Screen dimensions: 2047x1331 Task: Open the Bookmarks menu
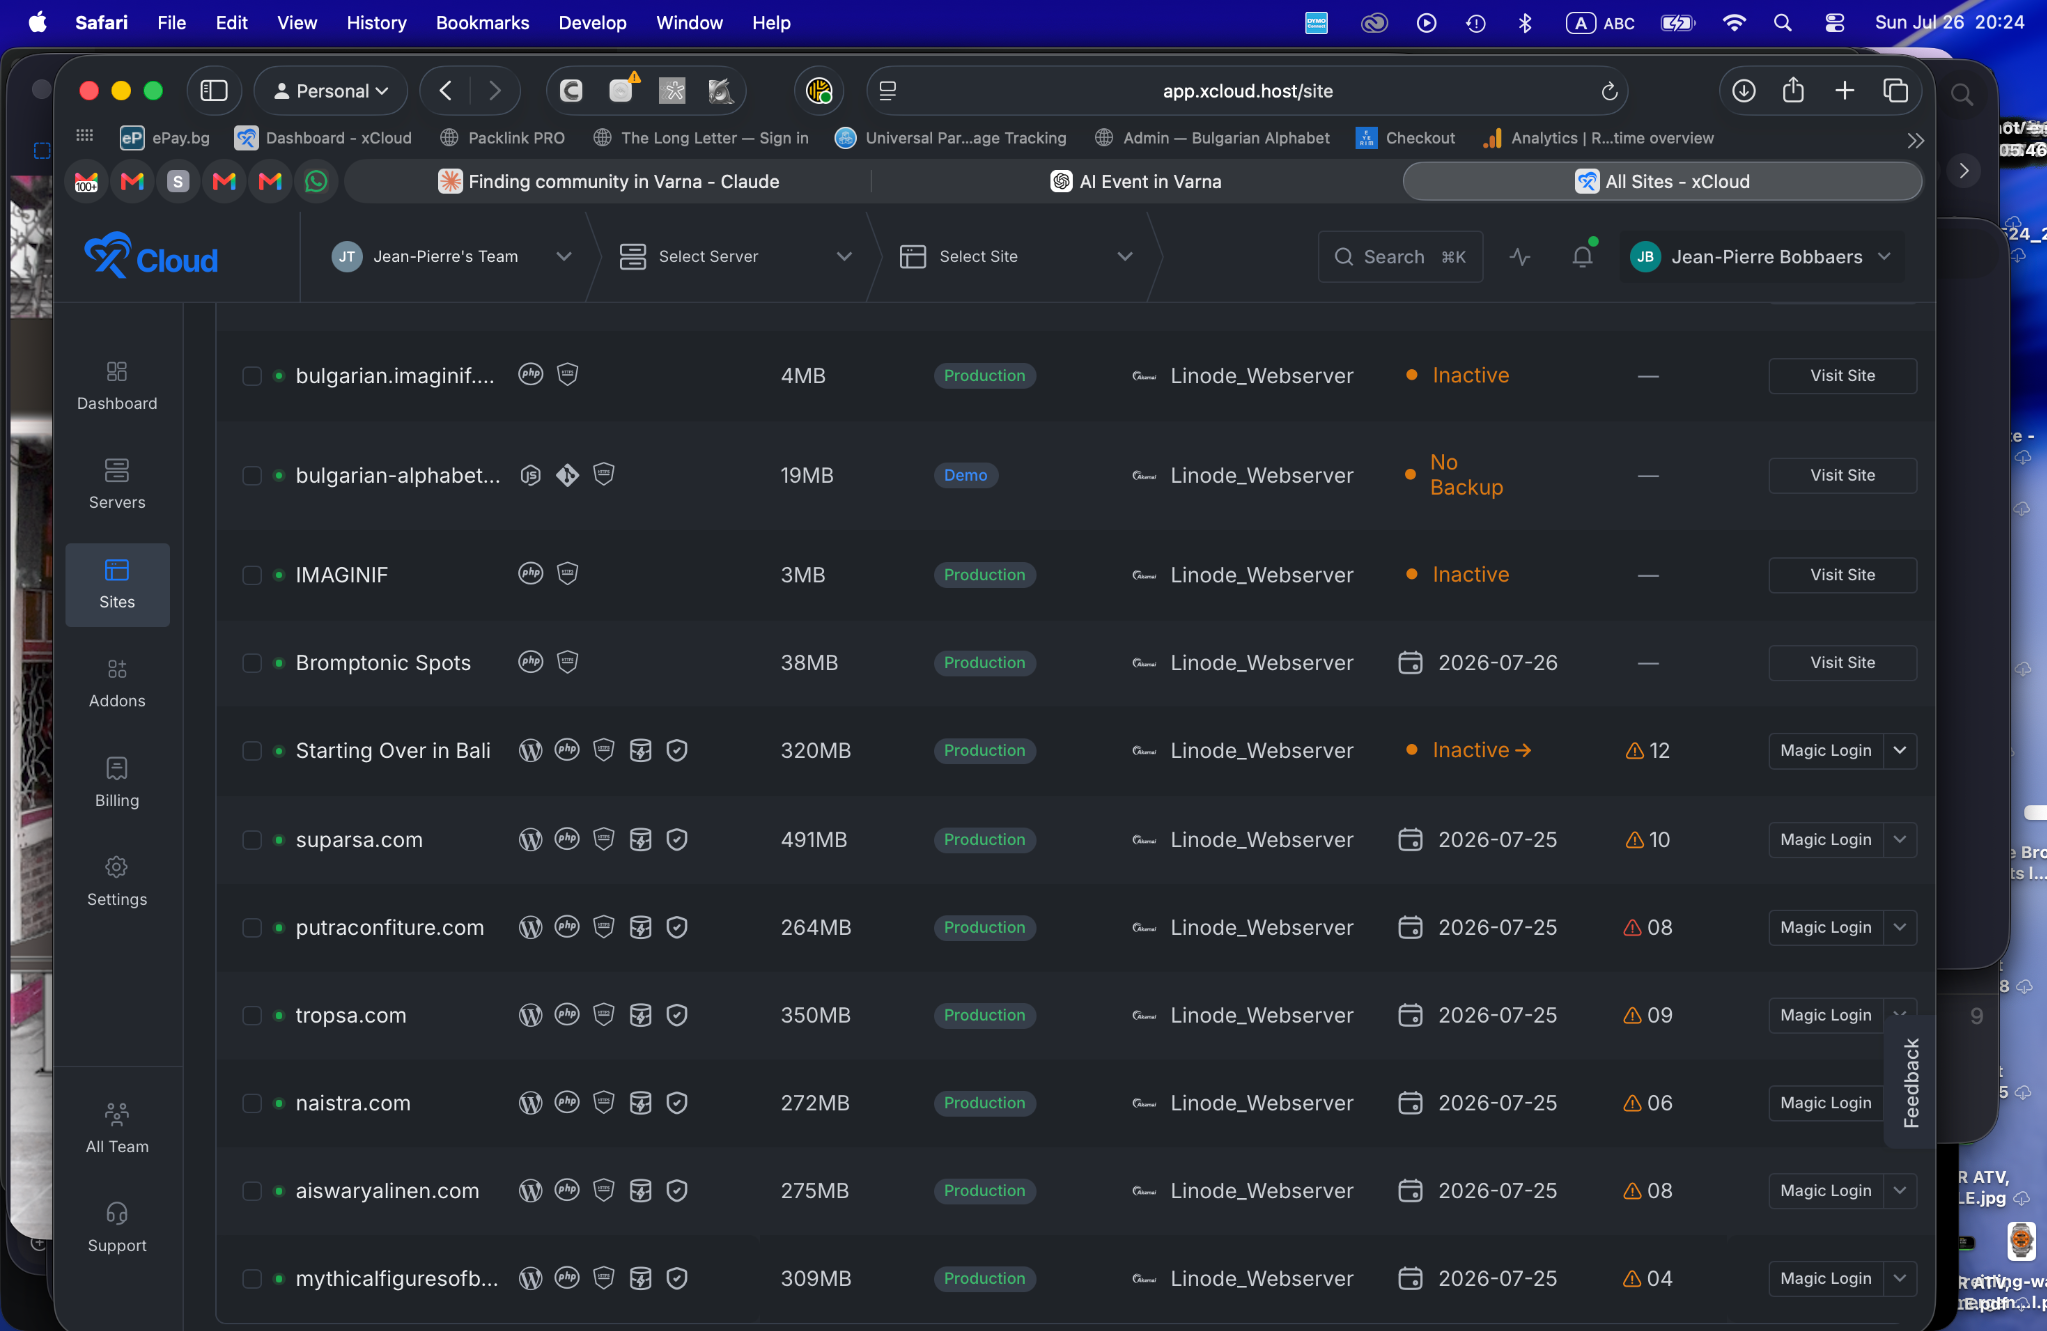click(x=482, y=22)
